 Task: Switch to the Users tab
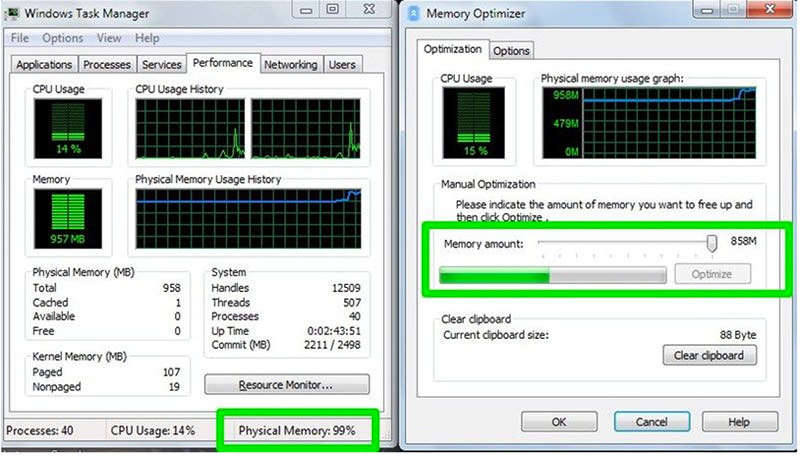tap(342, 65)
